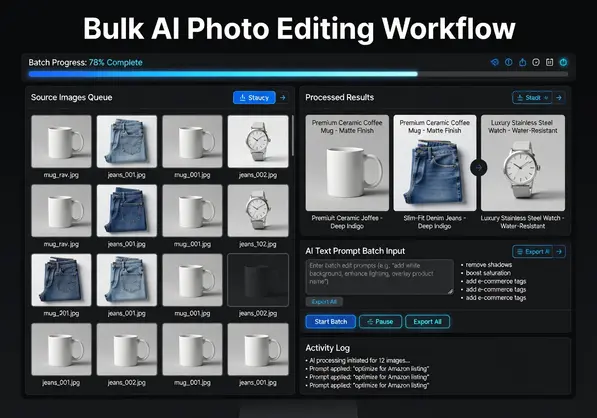Open the Stadt dropdown in Processed Results
The image size is (597, 418).
click(532, 98)
